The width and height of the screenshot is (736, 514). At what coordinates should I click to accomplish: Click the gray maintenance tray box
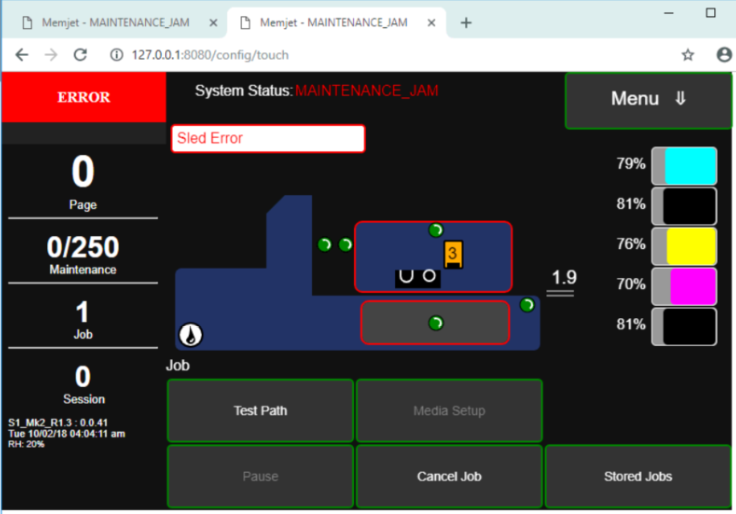click(435, 323)
